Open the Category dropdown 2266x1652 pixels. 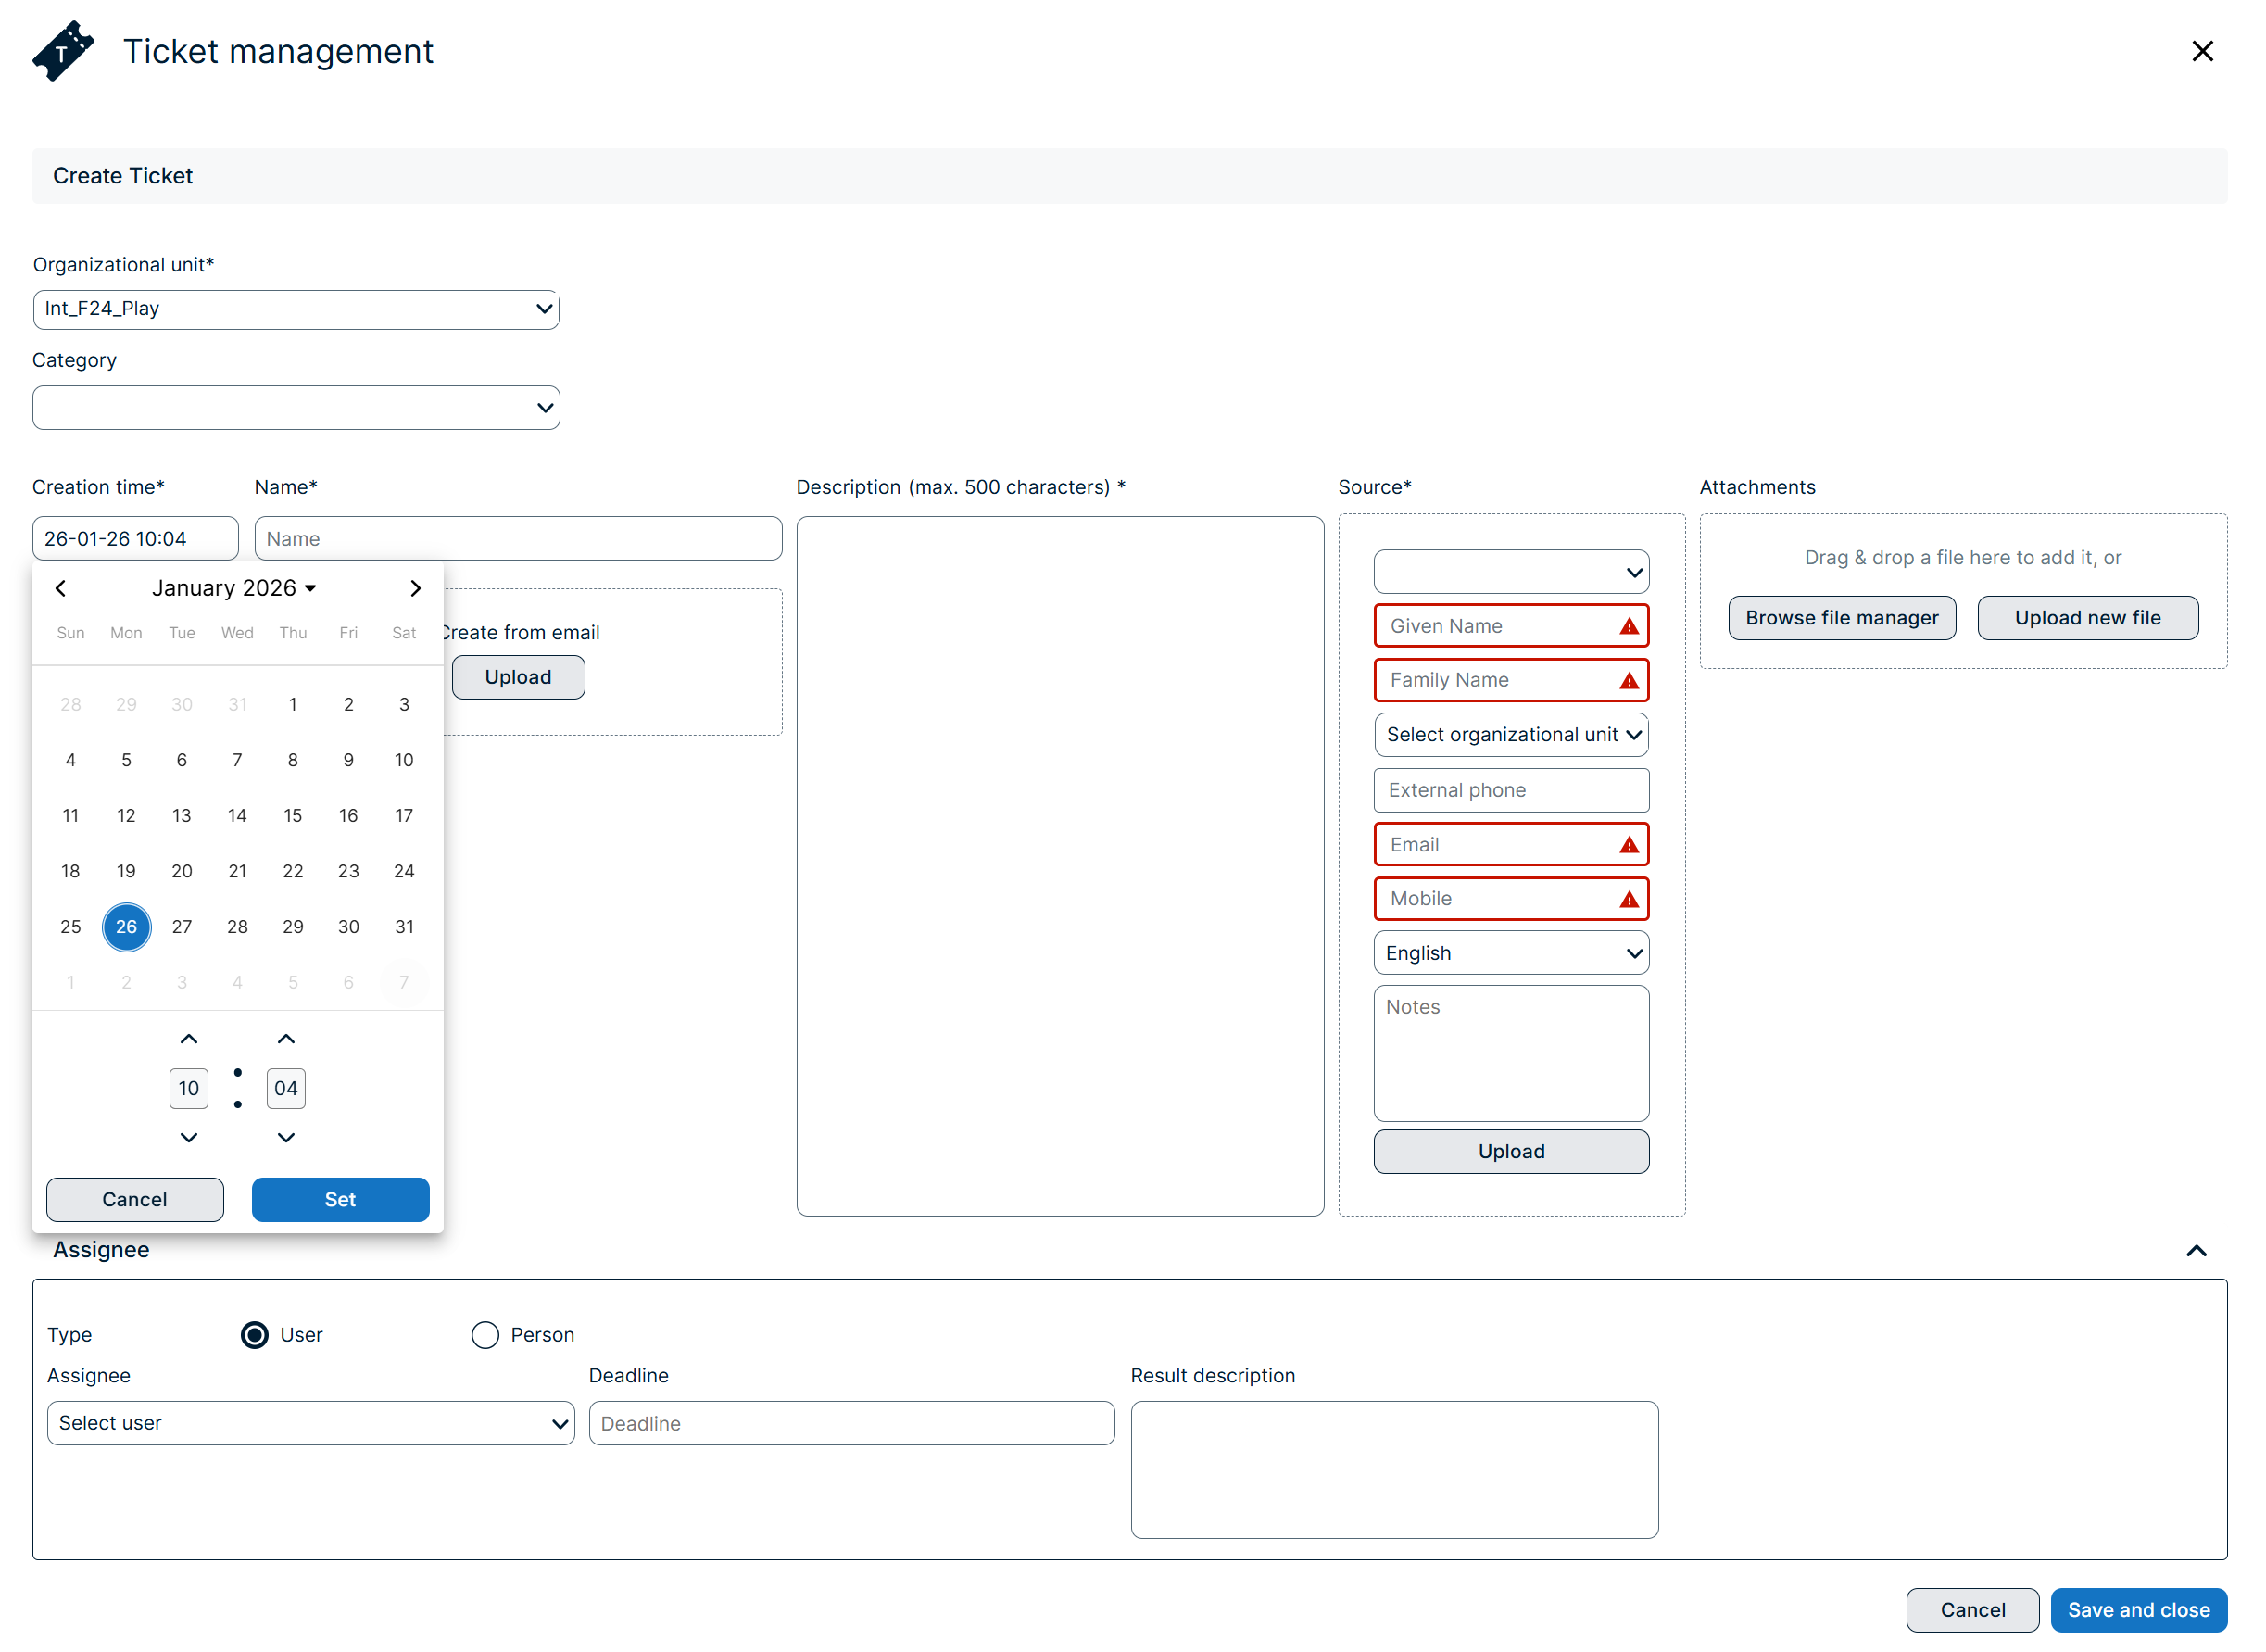(296, 408)
